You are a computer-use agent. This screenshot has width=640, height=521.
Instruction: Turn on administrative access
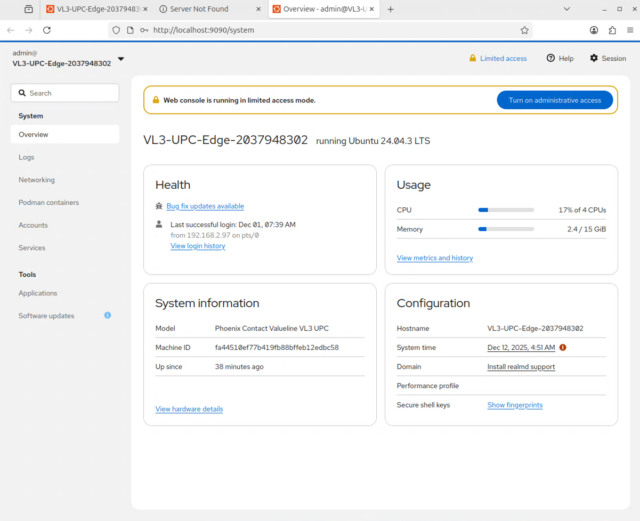click(554, 100)
